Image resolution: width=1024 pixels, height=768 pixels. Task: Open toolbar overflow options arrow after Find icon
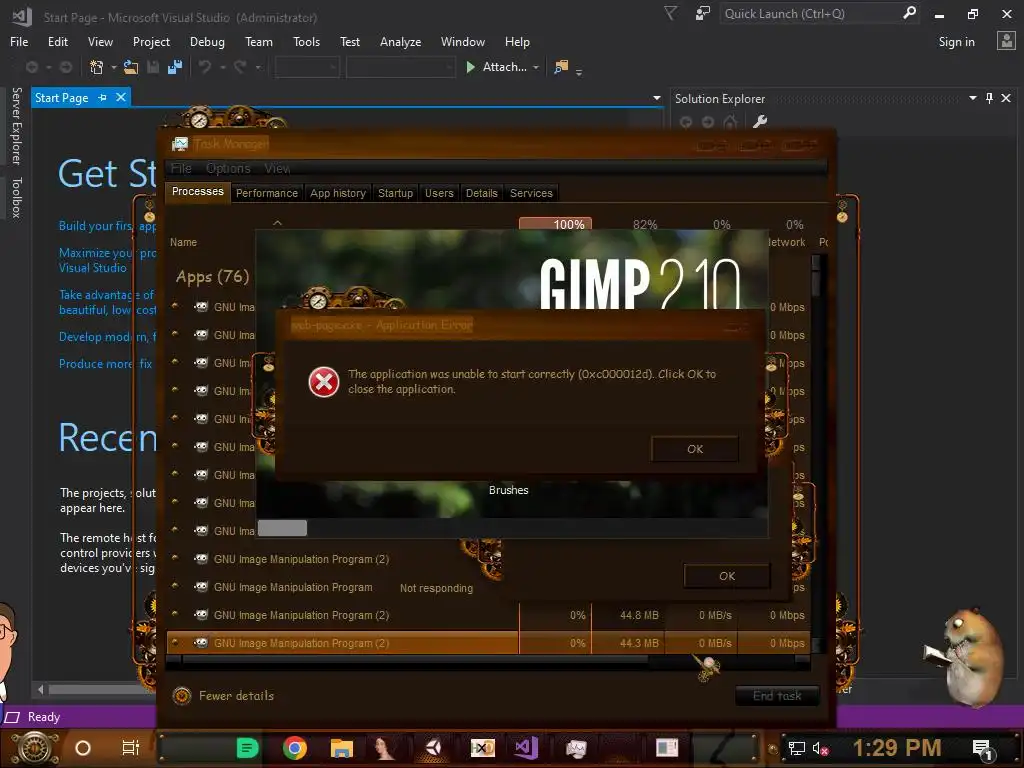[x=579, y=71]
